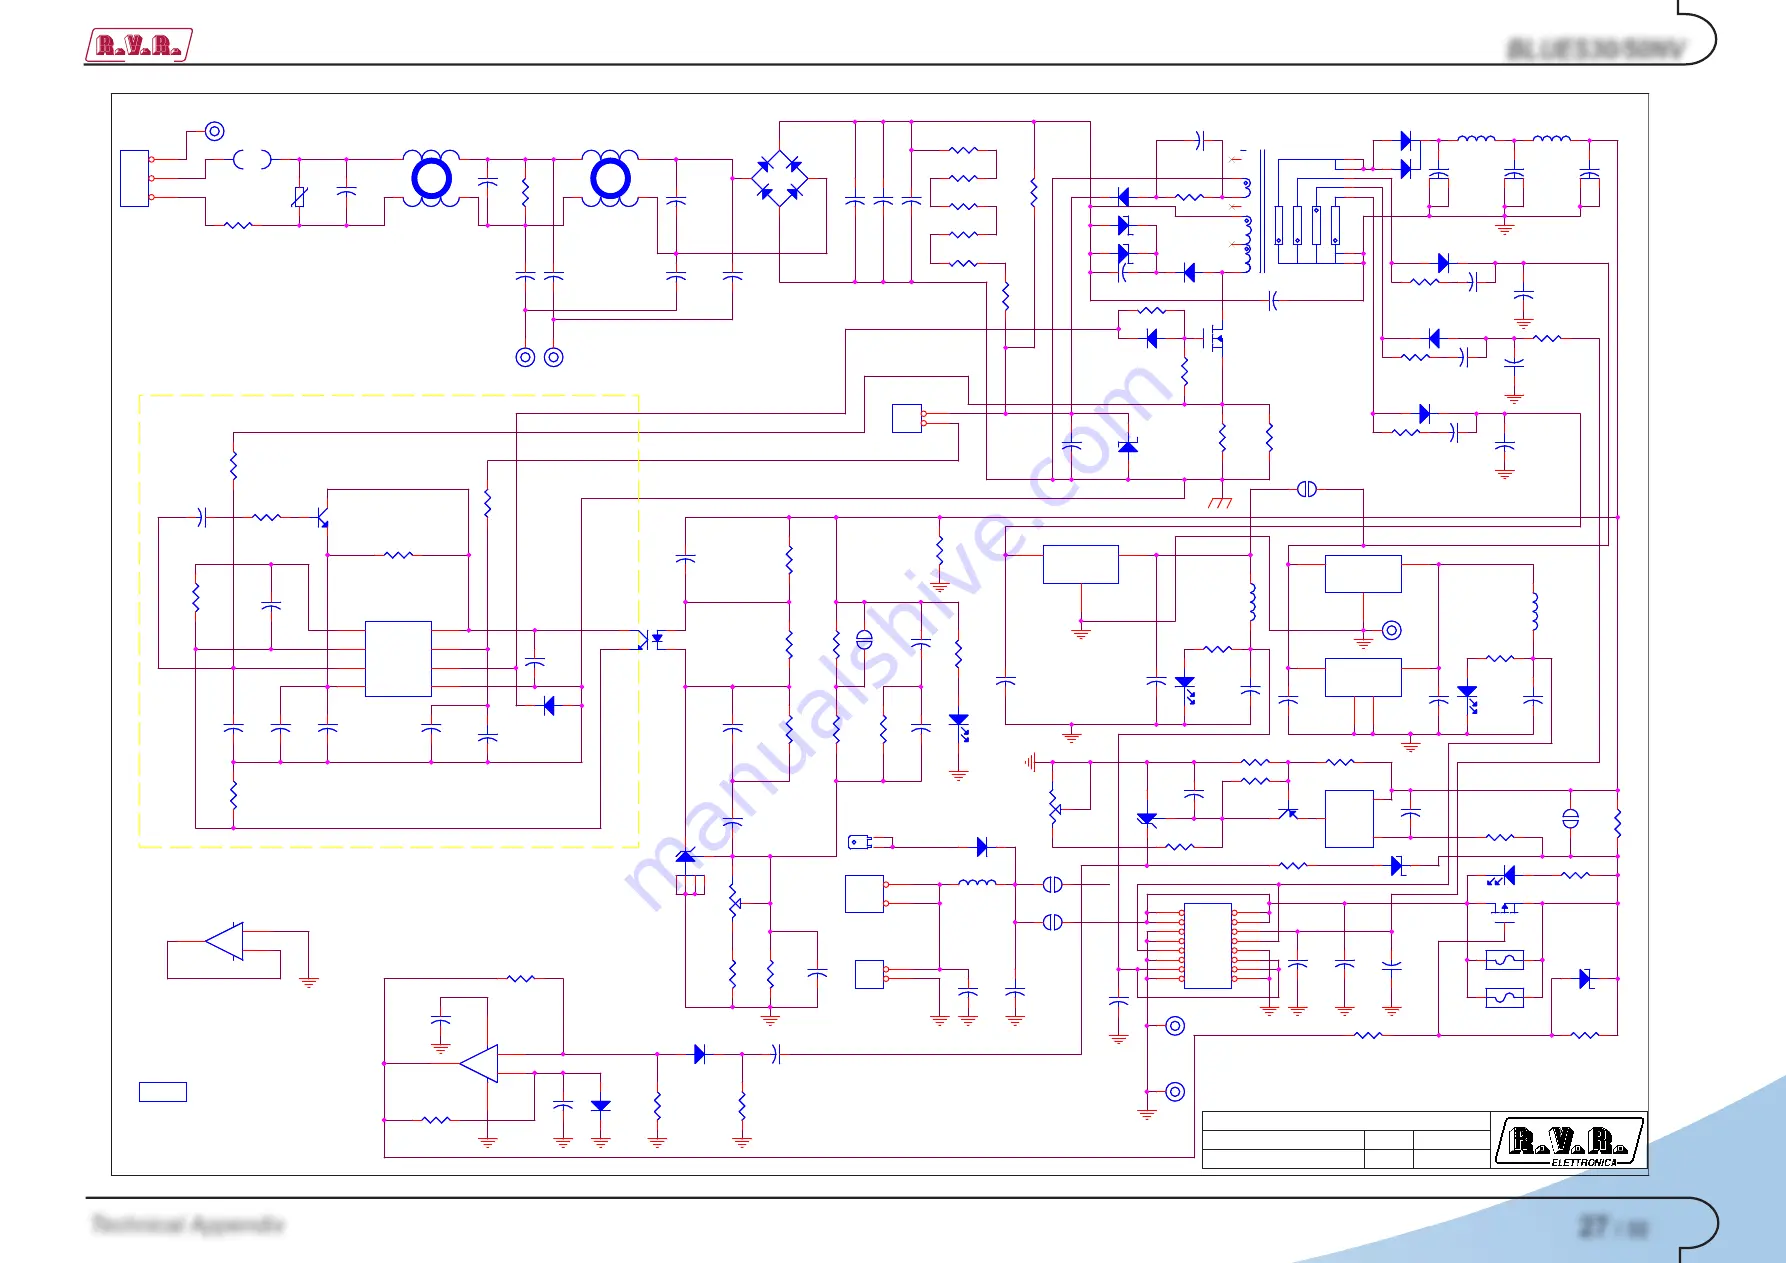Click the chassis ground symbol with slanted lines

(1220, 501)
